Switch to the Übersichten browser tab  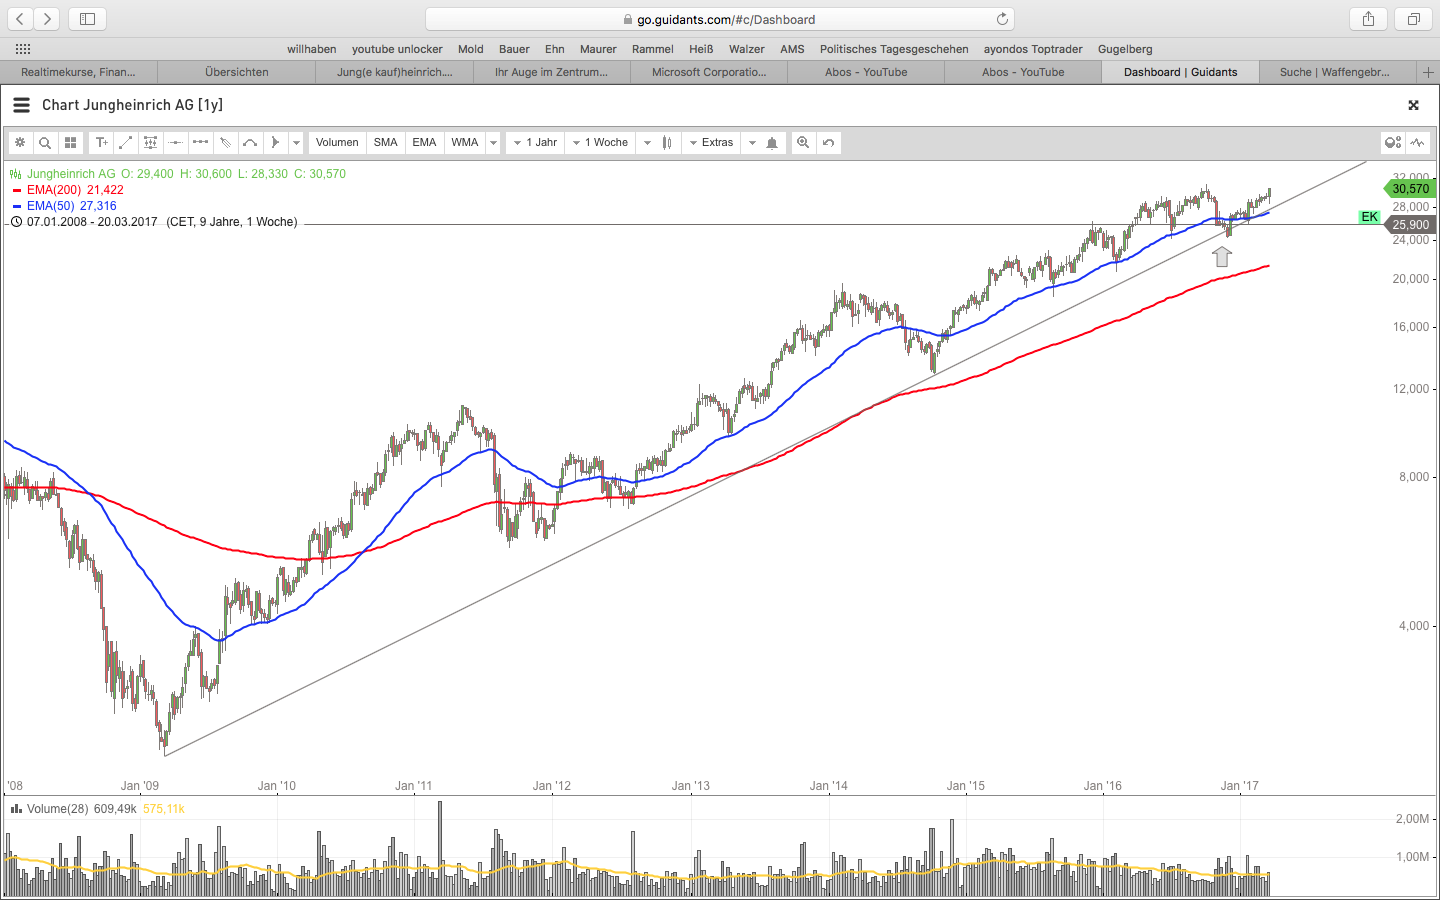coord(237,72)
